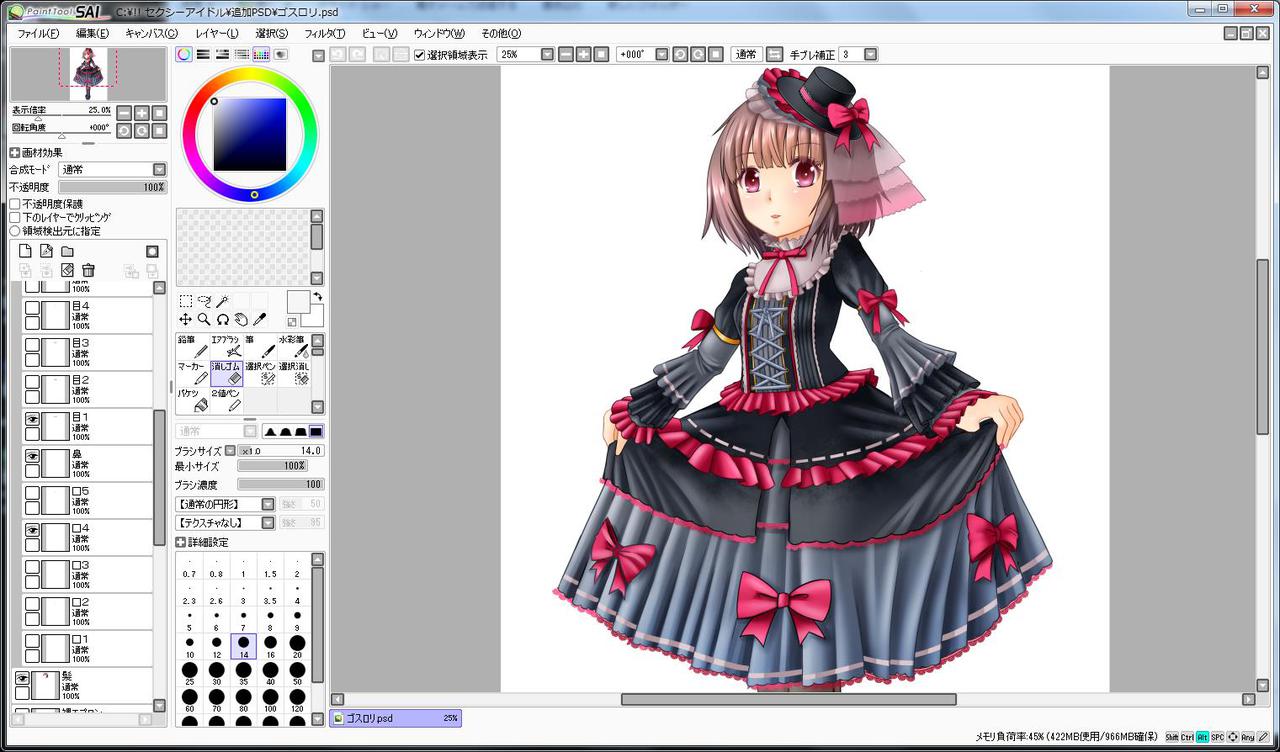This screenshot has height=752, width=1280.
Task: Adjust the layer 不透明度 opacity slider
Action: coord(113,187)
